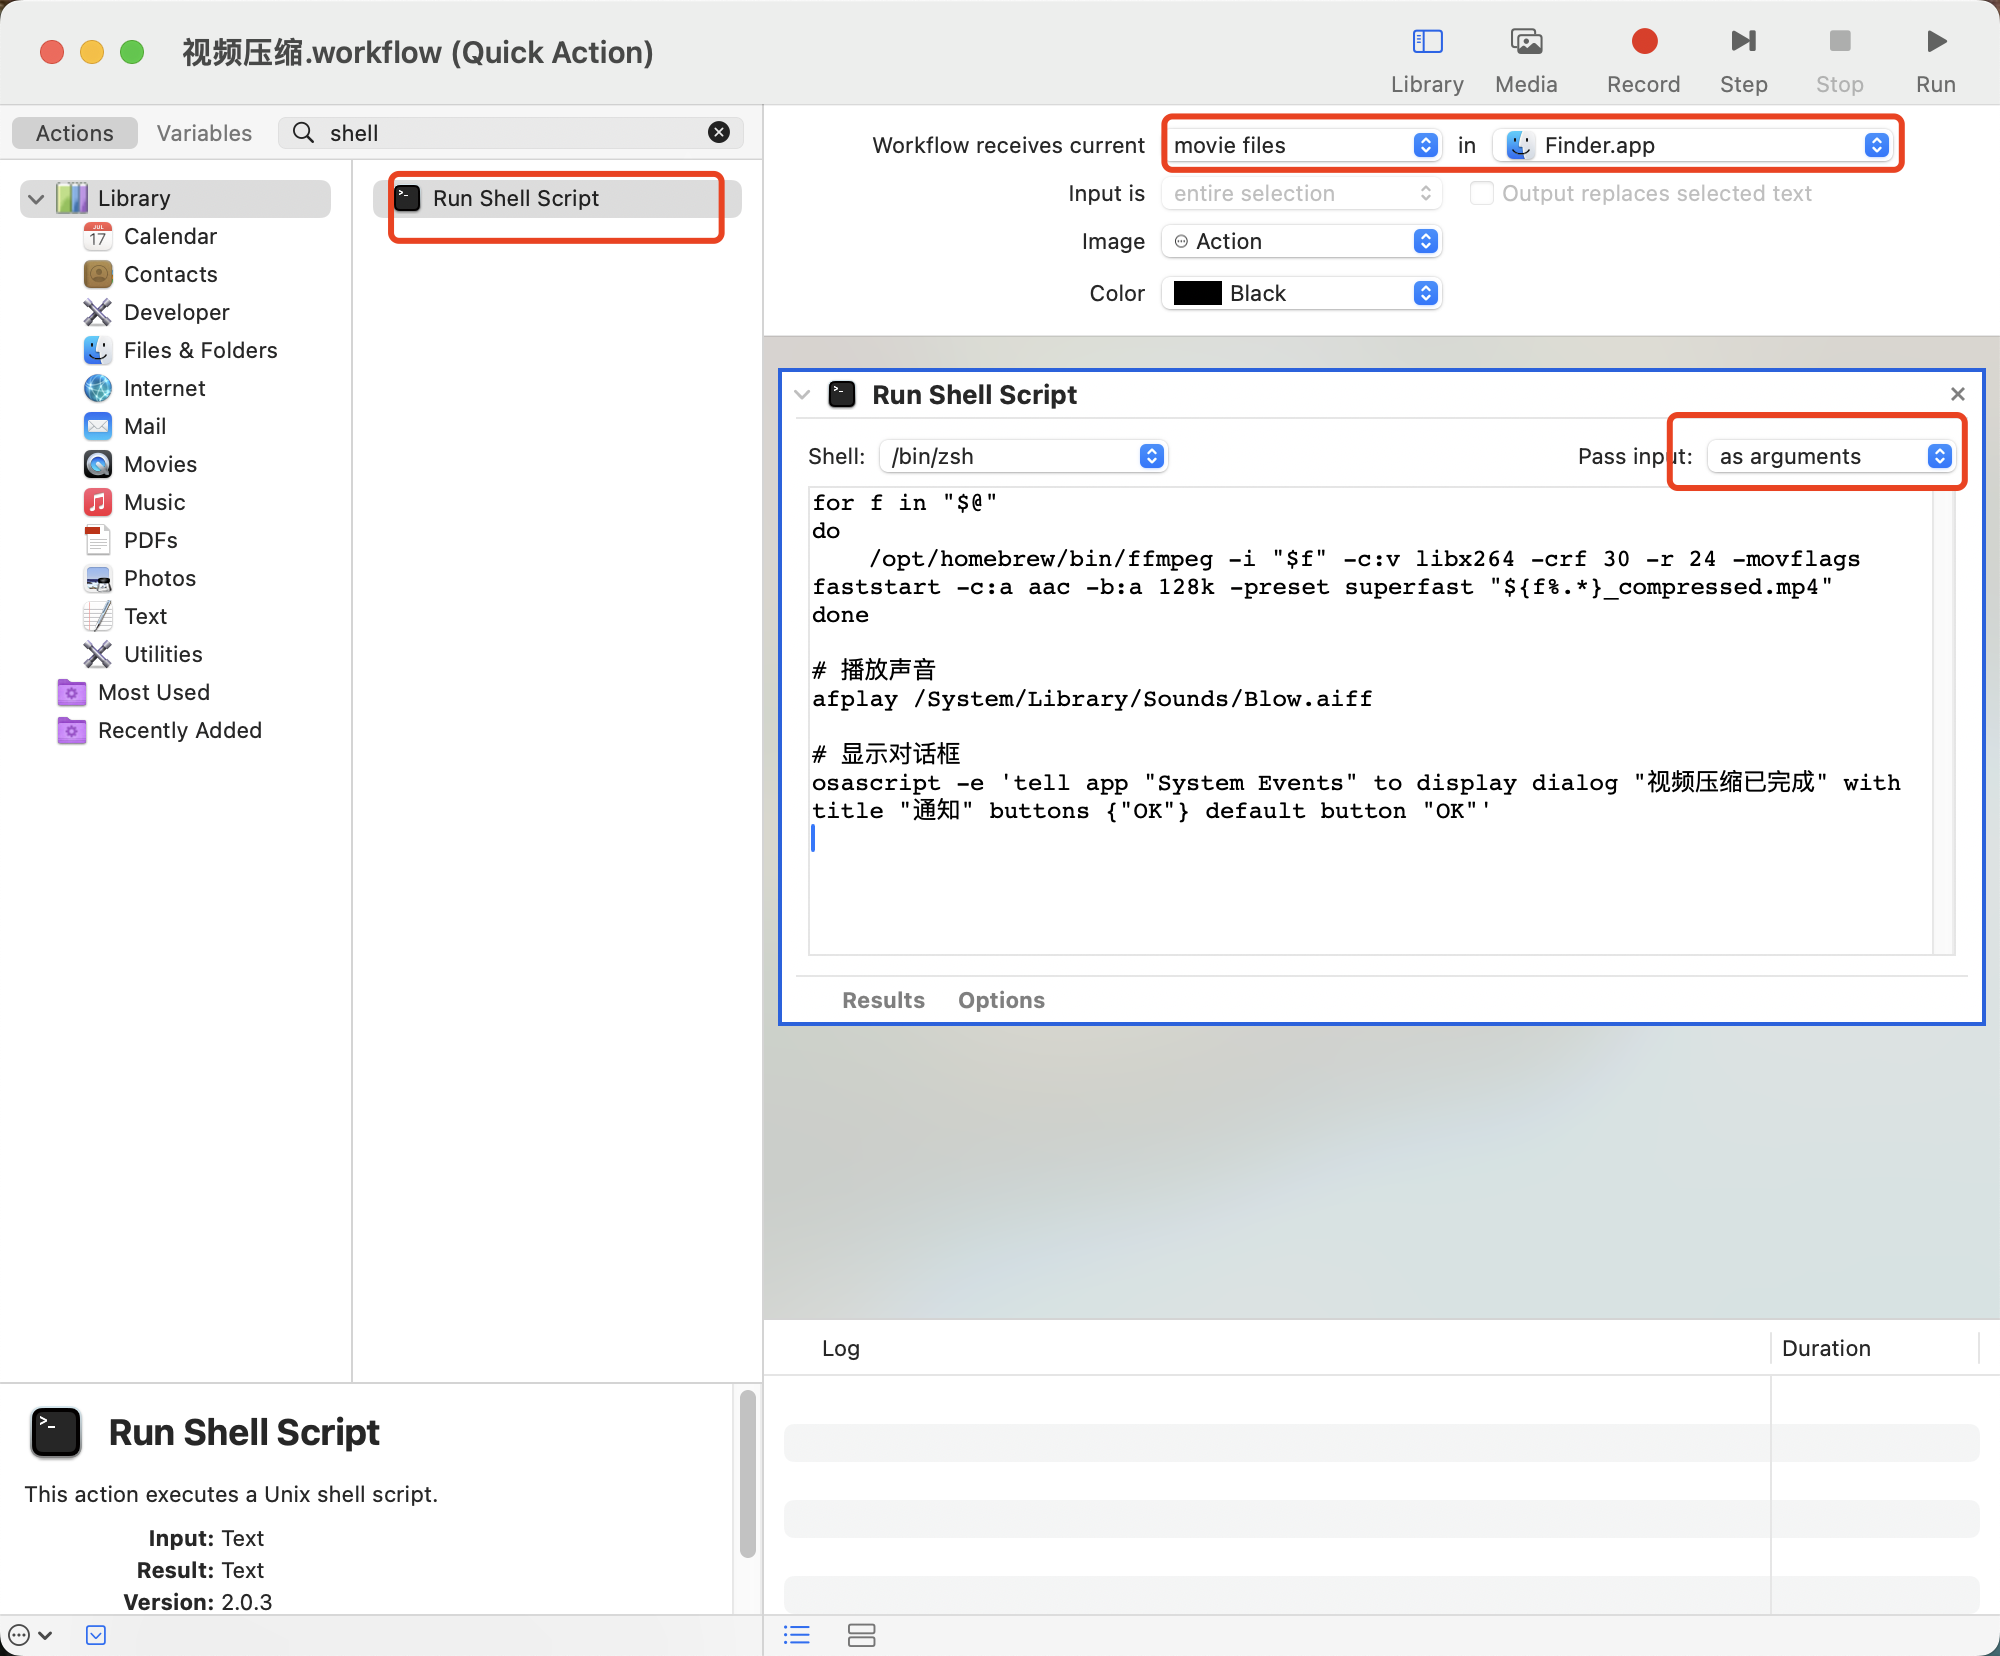Image resolution: width=2000 pixels, height=1656 pixels.
Task: Clear the shell search field
Action: (719, 132)
